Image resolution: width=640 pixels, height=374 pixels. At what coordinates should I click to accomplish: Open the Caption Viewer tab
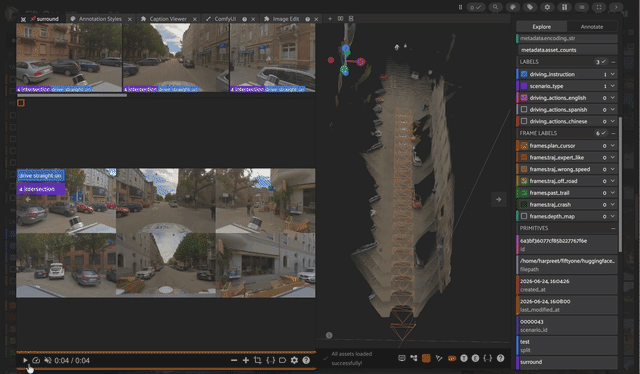pyautogui.click(x=168, y=19)
